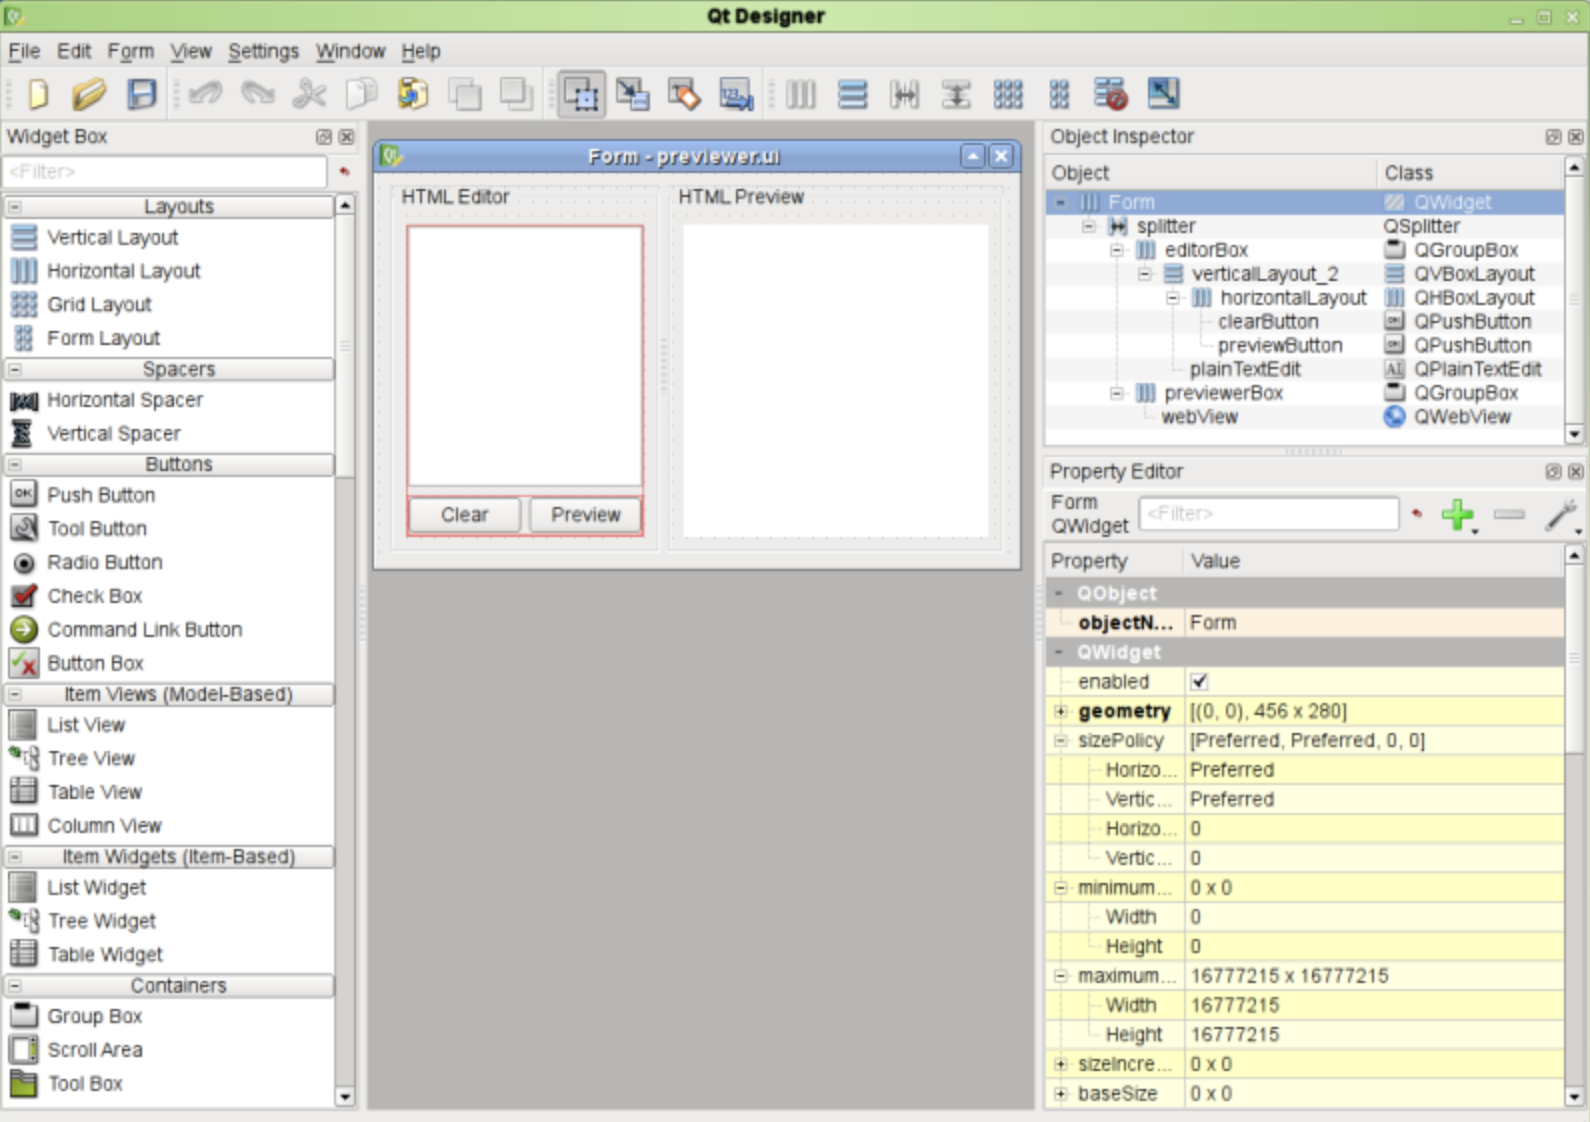1590x1122 pixels.
Task: Collapse the Layouts category in Widget Box
Action: pyautogui.click(x=15, y=206)
